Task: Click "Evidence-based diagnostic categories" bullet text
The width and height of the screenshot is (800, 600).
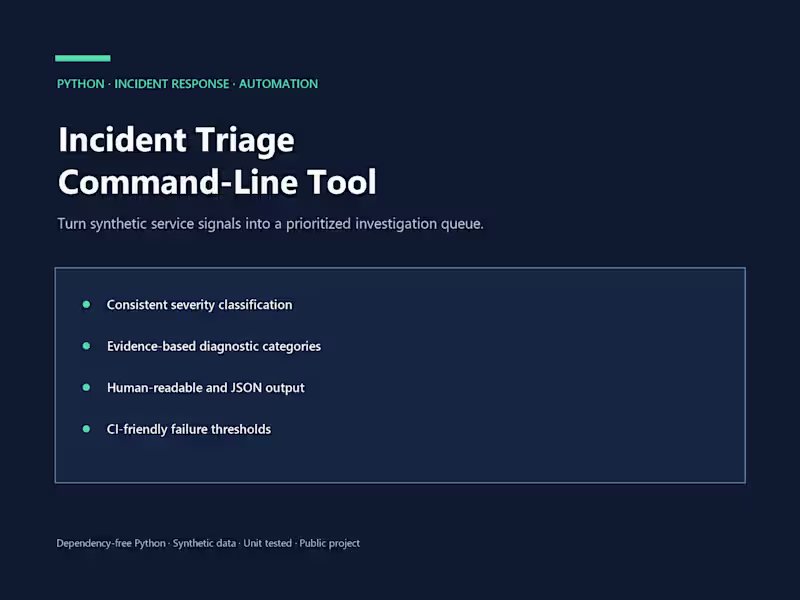Action: click(x=214, y=346)
